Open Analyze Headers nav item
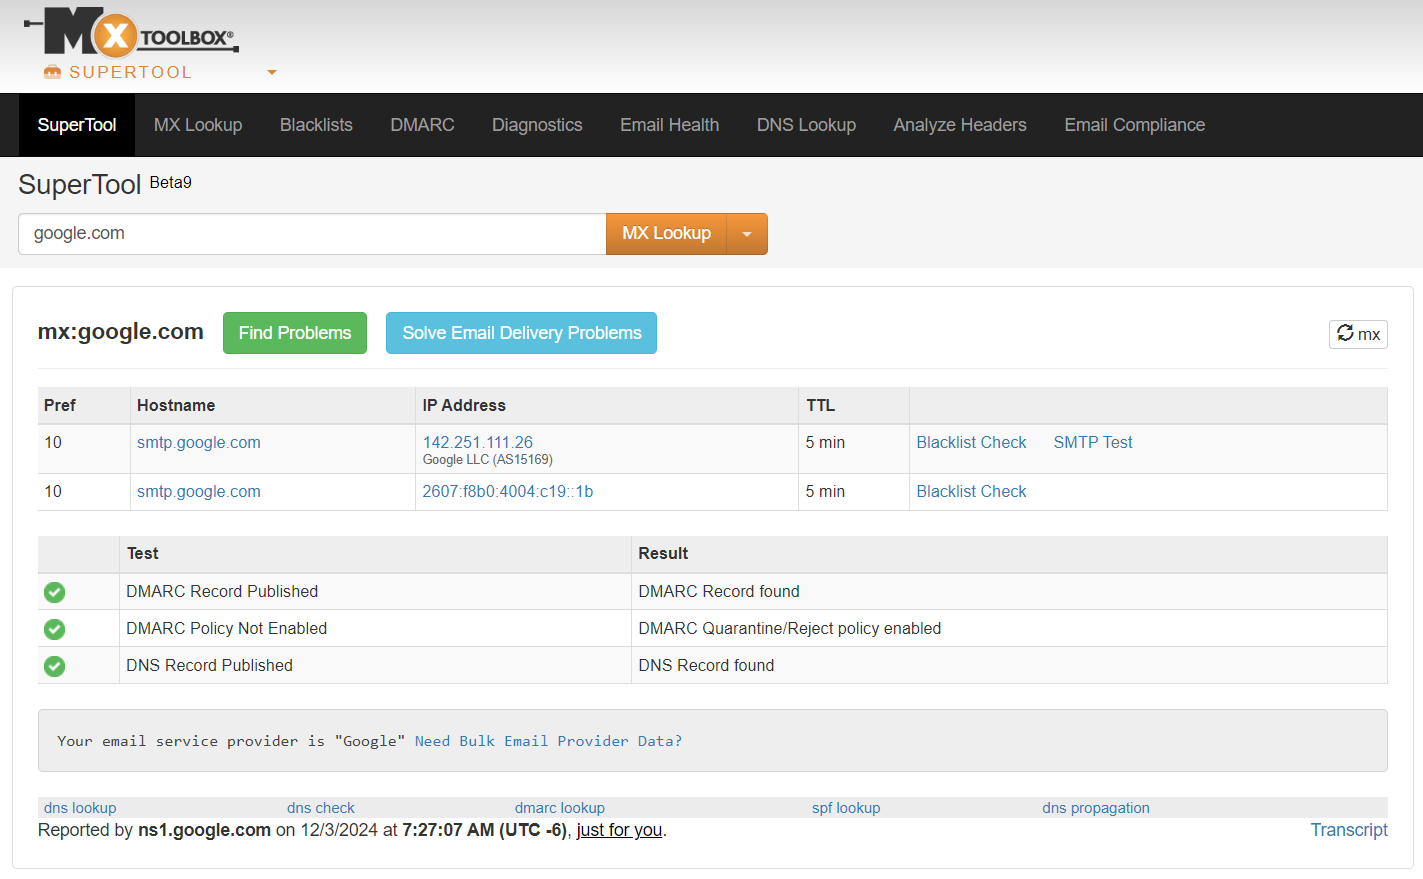 pos(960,125)
